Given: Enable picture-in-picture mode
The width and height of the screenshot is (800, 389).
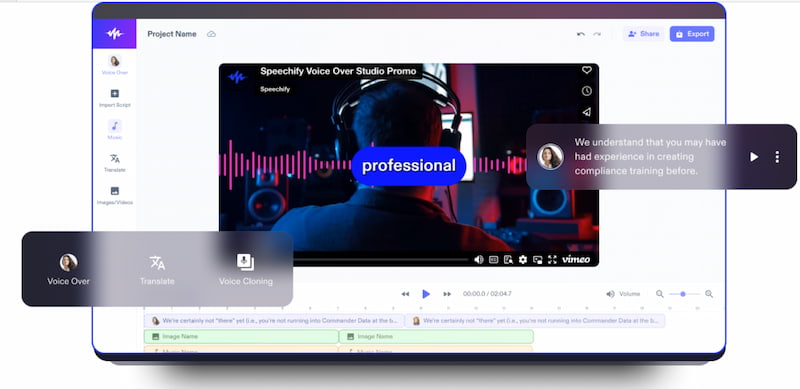Looking at the screenshot, I should (537, 259).
